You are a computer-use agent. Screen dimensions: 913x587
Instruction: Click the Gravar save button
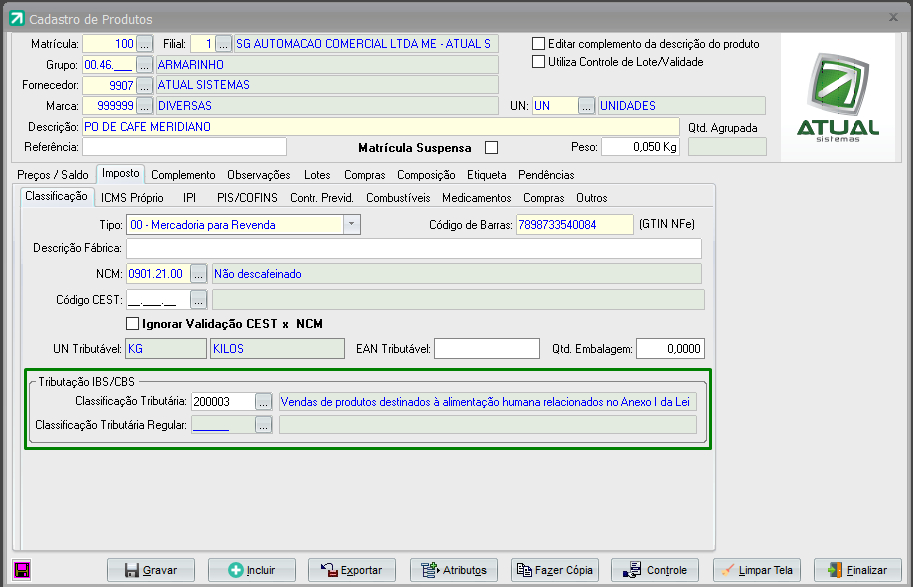point(151,570)
